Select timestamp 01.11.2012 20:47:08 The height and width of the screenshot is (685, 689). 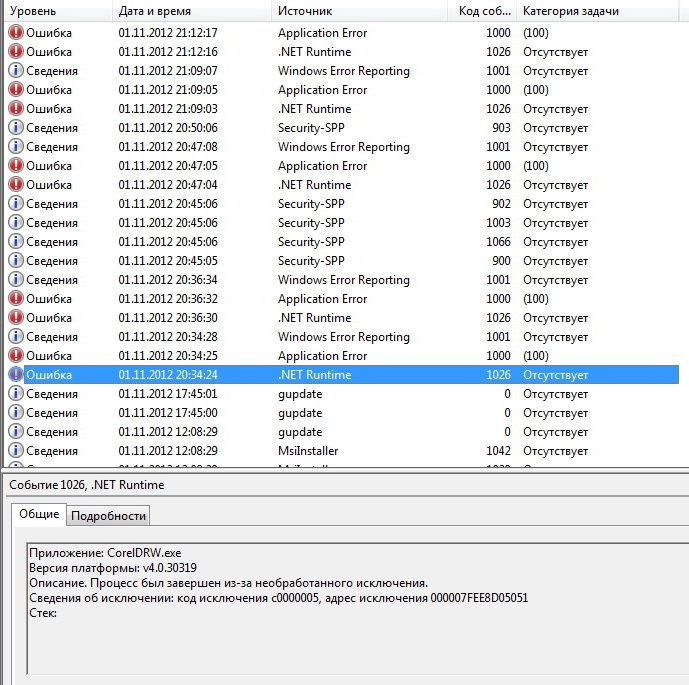pyautogui.click(x=168, y=147)
